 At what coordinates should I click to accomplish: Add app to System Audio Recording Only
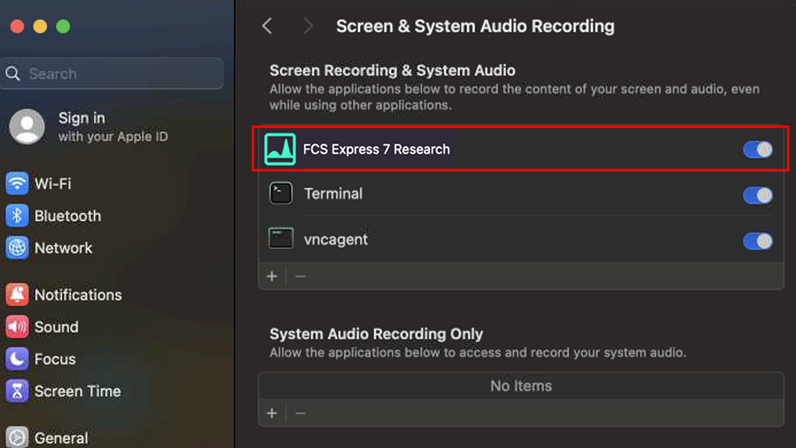pos(272,413)
